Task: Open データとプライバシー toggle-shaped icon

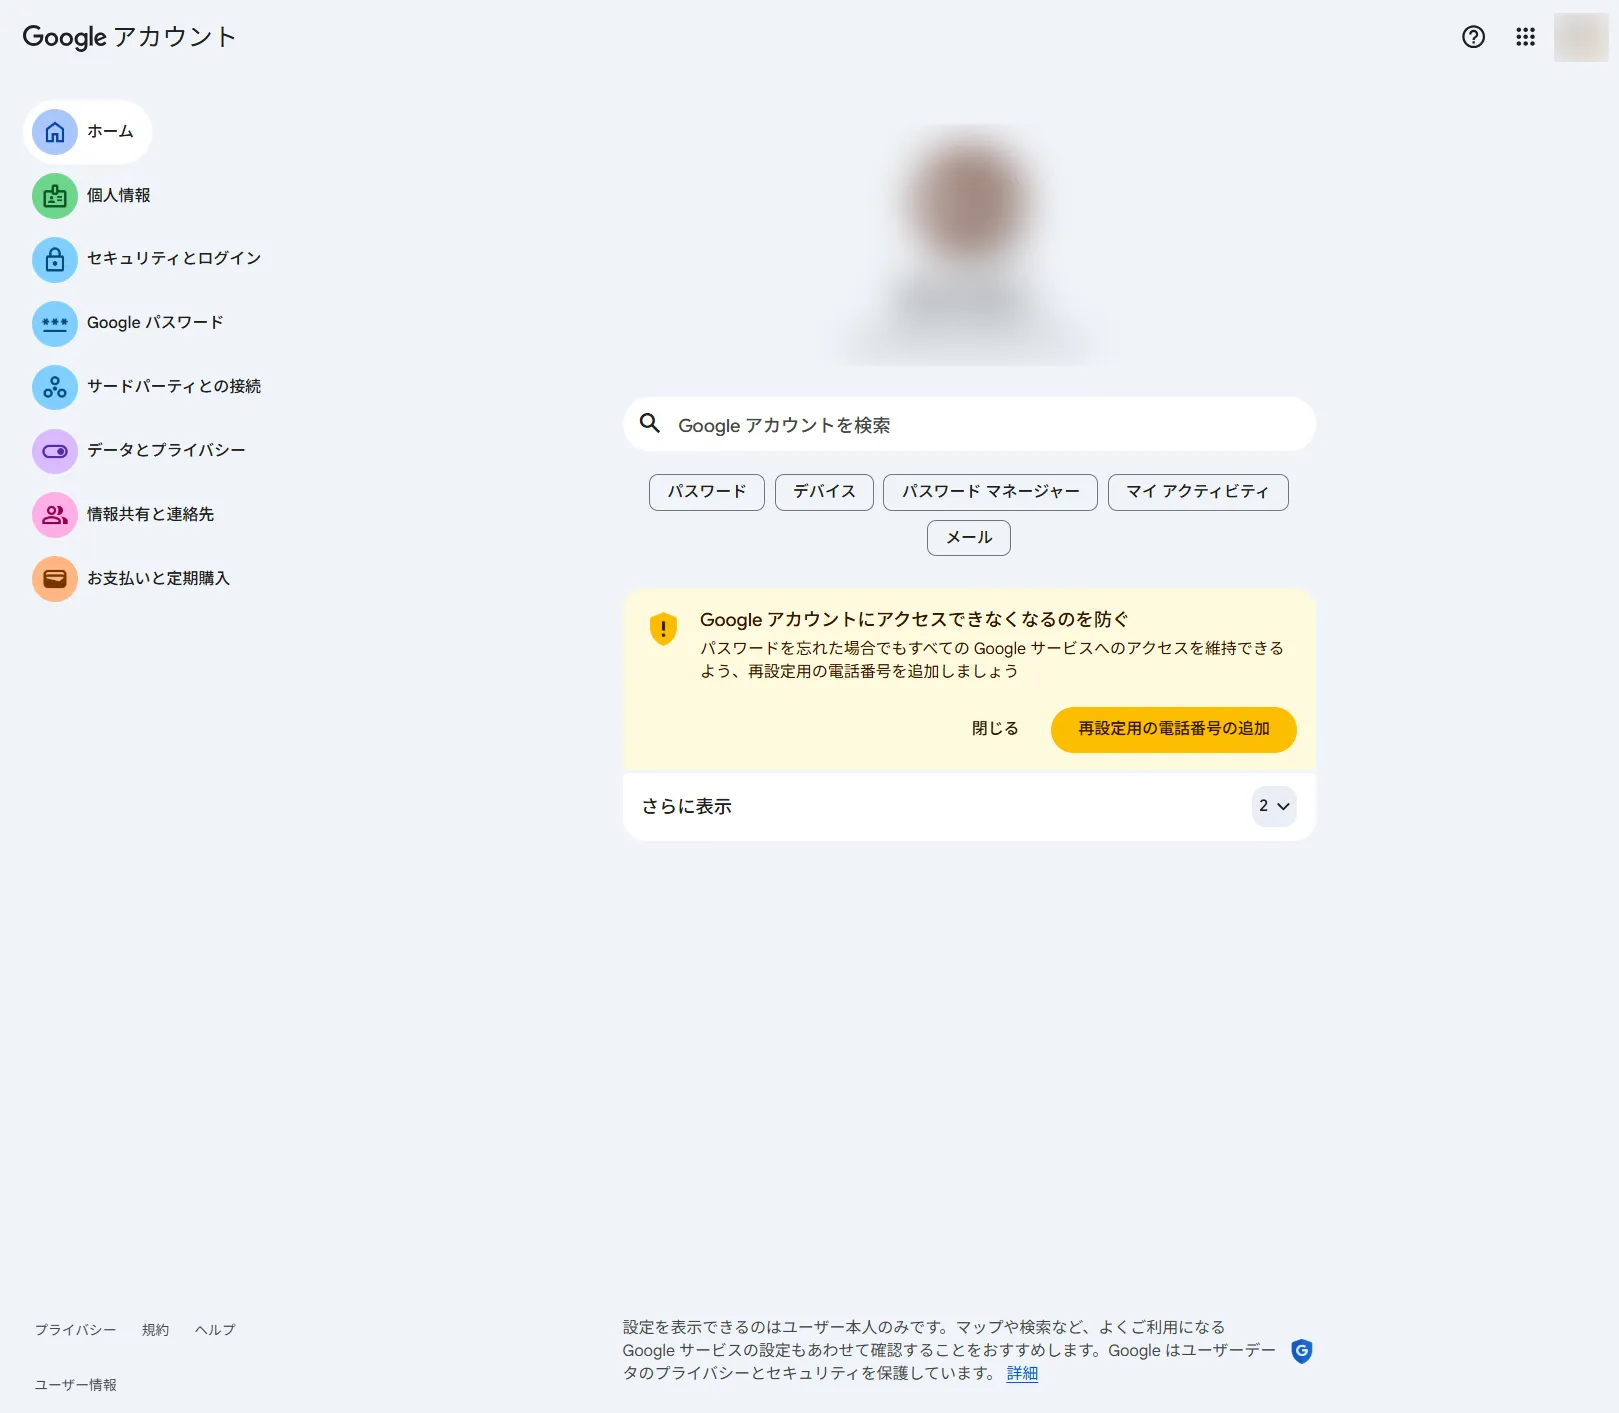Action: tap(55, 451)
